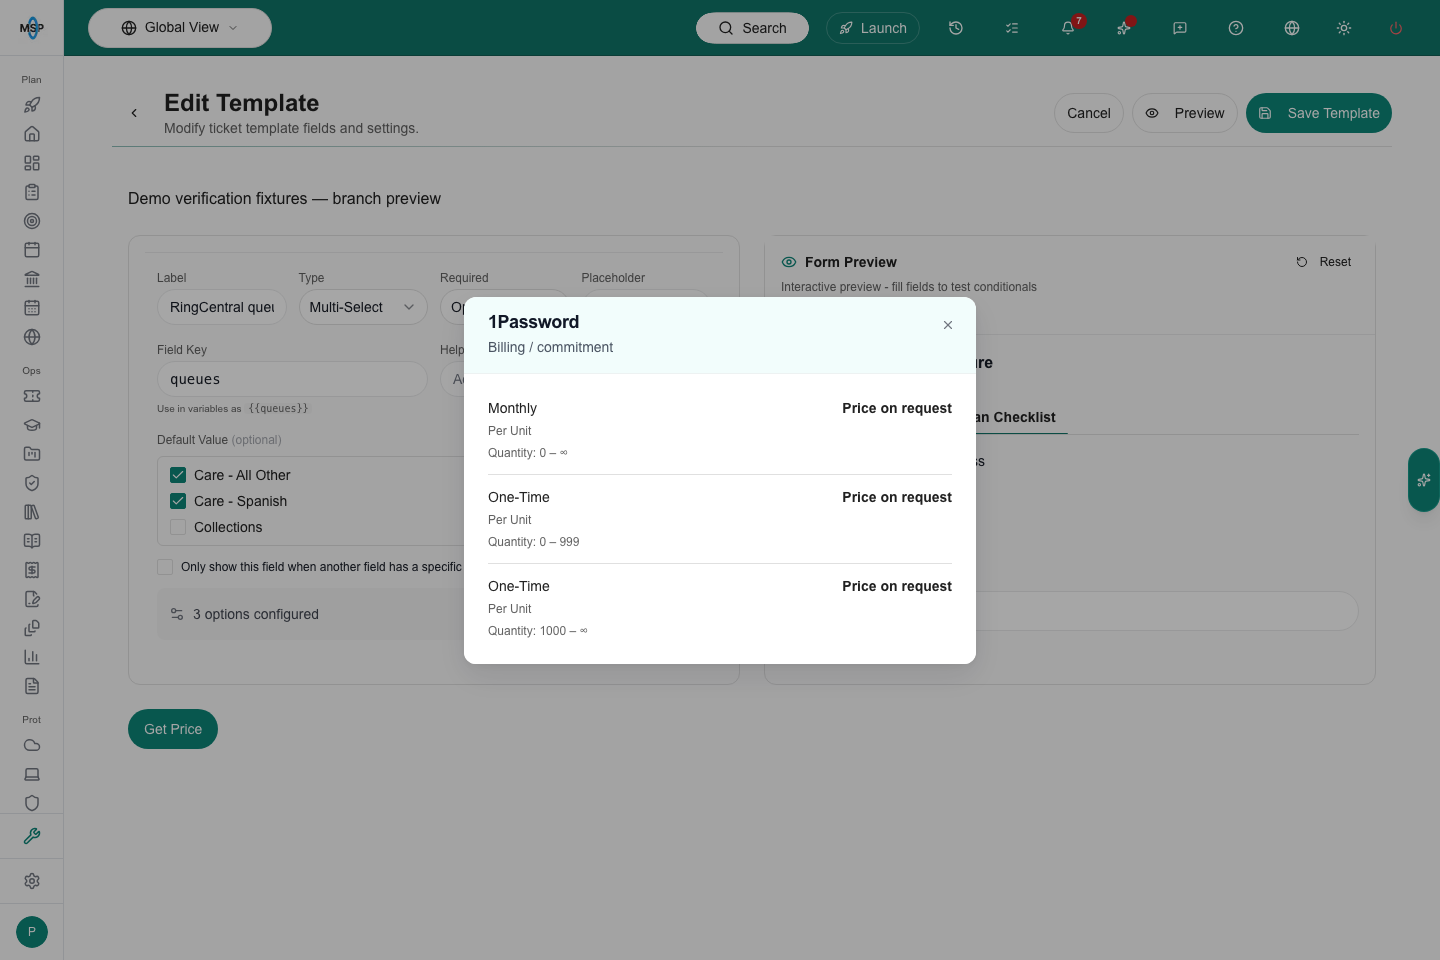Screen dimensions: 1440x960
Task: Click the Cancel button
Action: [1089, 113]
